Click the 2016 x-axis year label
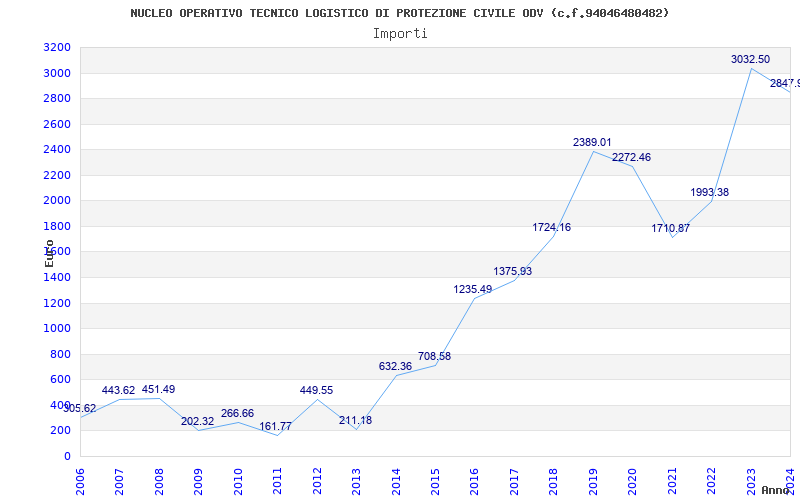 tap(474, 482)
